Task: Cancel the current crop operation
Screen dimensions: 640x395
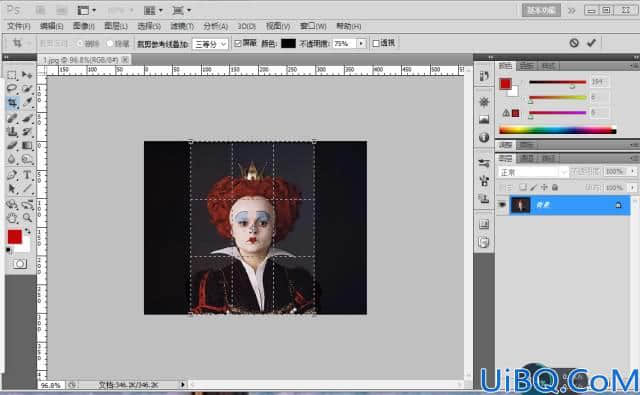Action: pyautogui.click(x=574, y=43)
